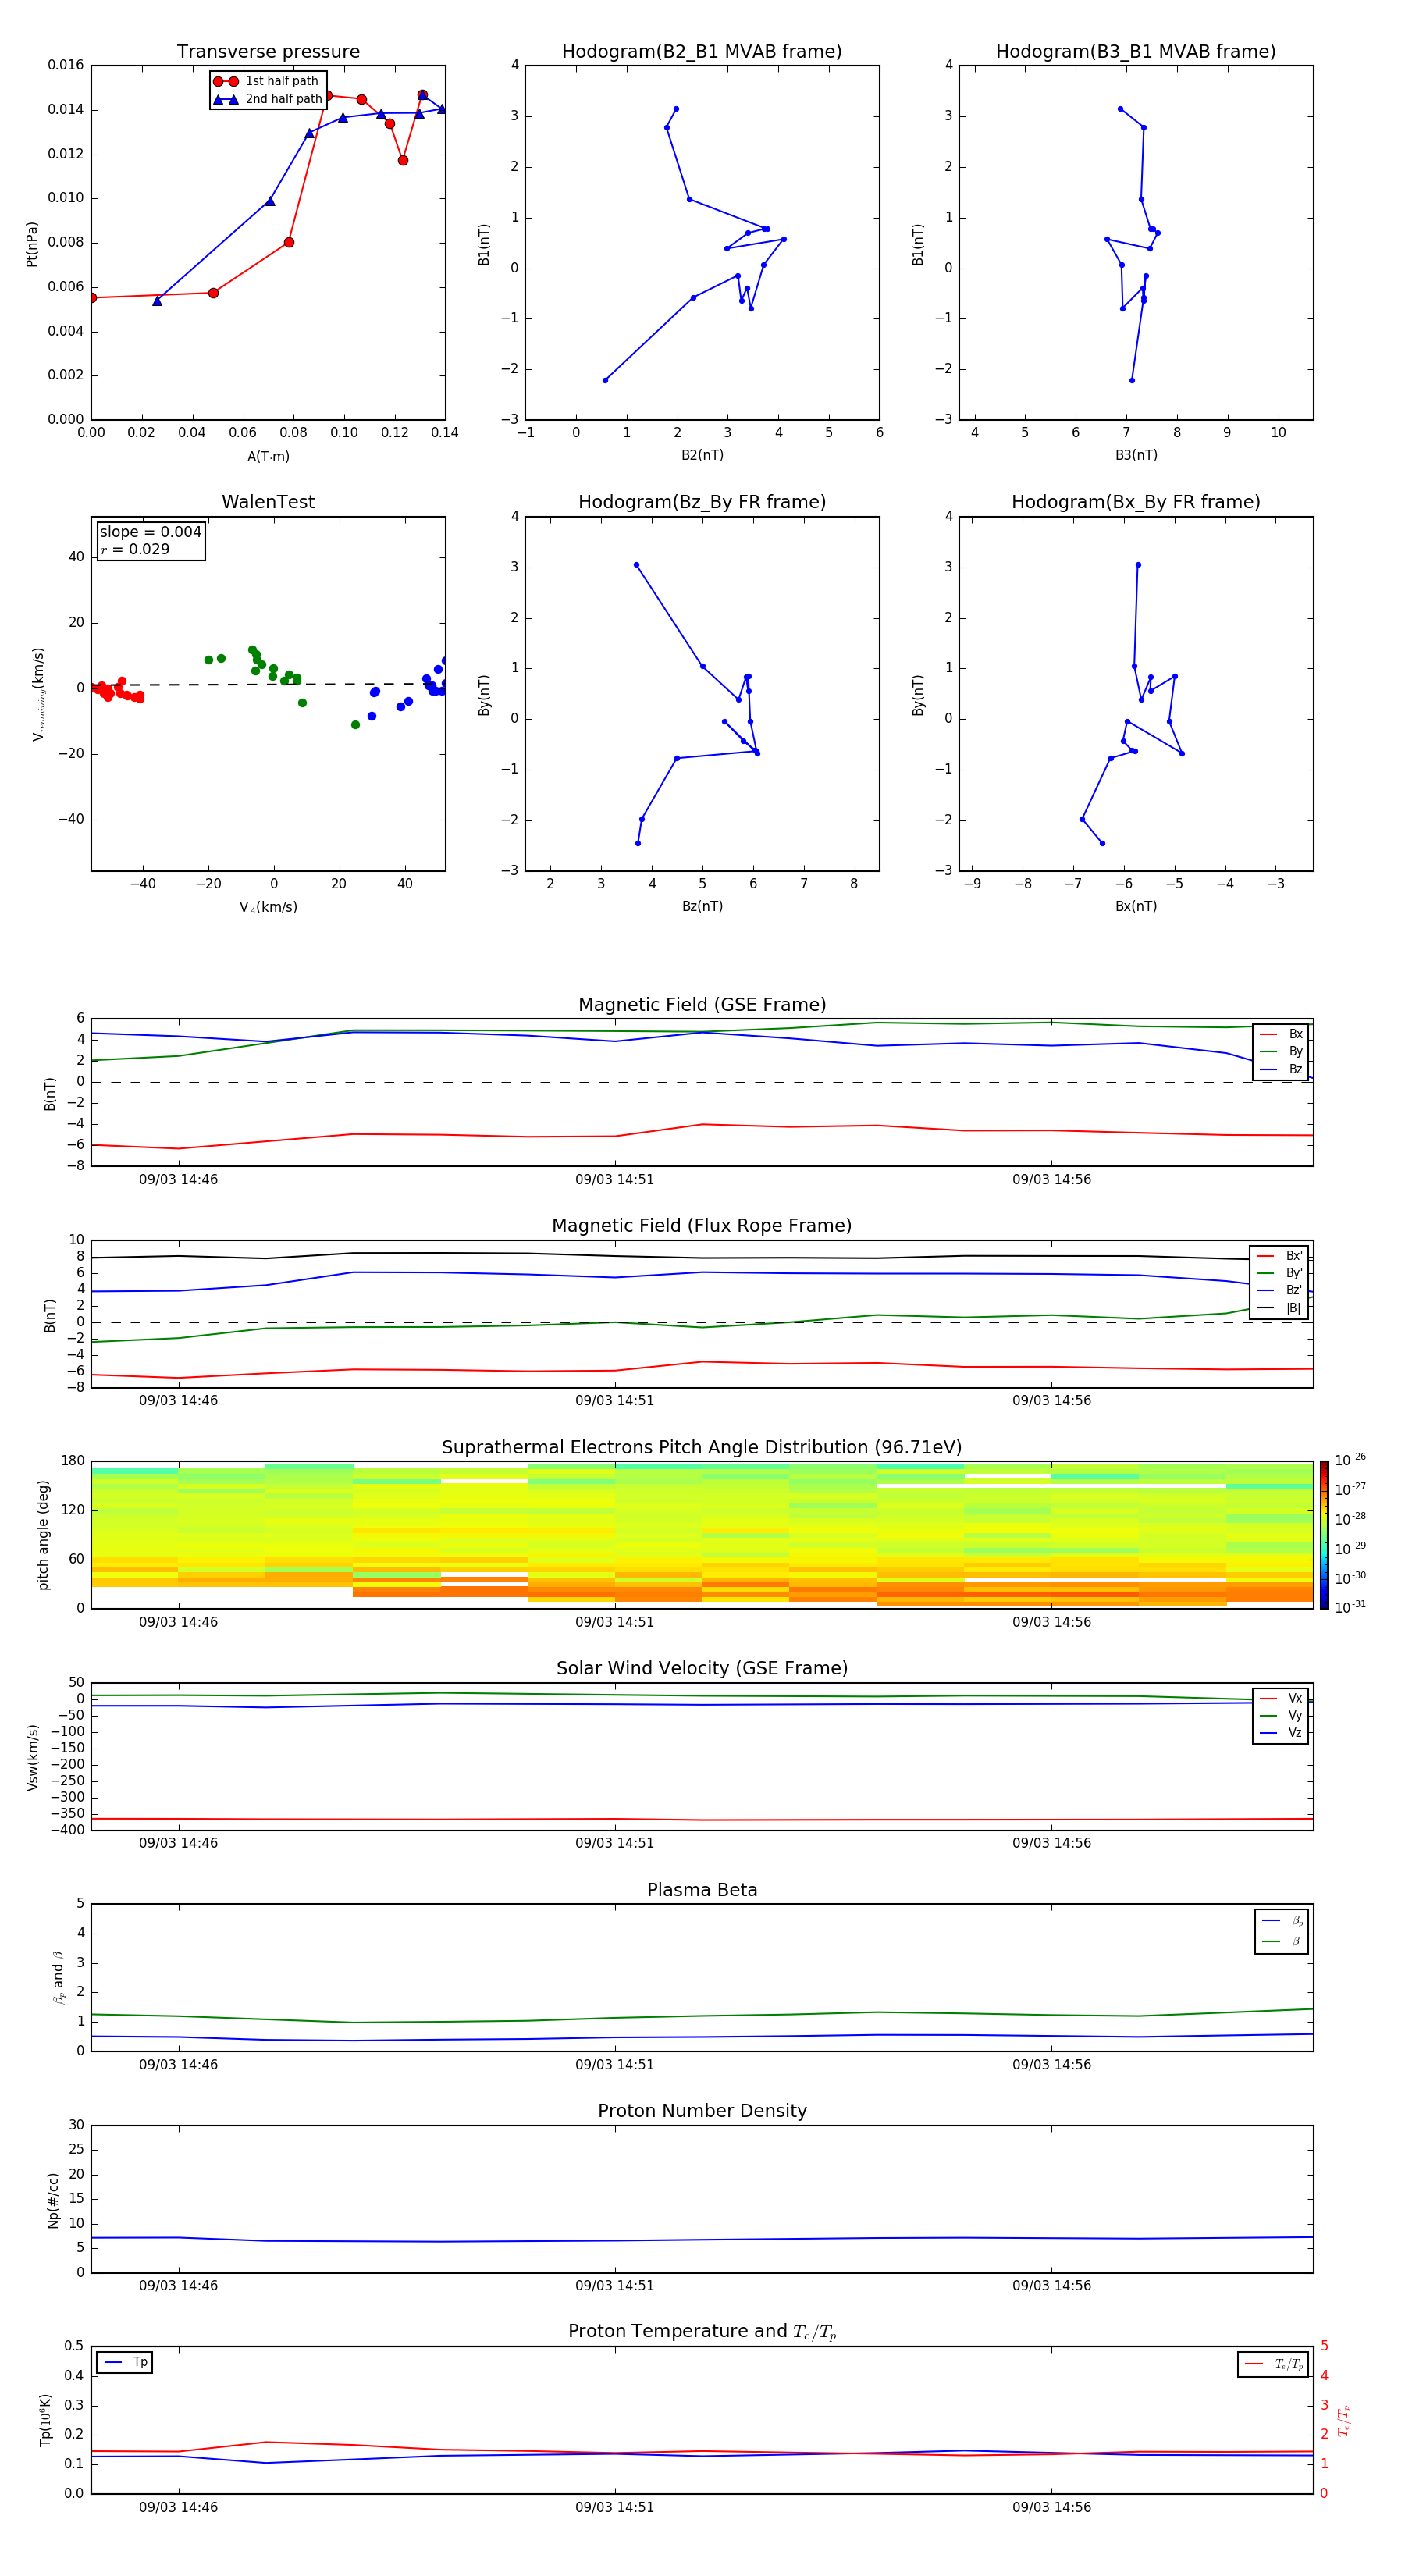Click 'Hodogram(B3_B1 MVAB frame)' title

[x=1136, y=52]
